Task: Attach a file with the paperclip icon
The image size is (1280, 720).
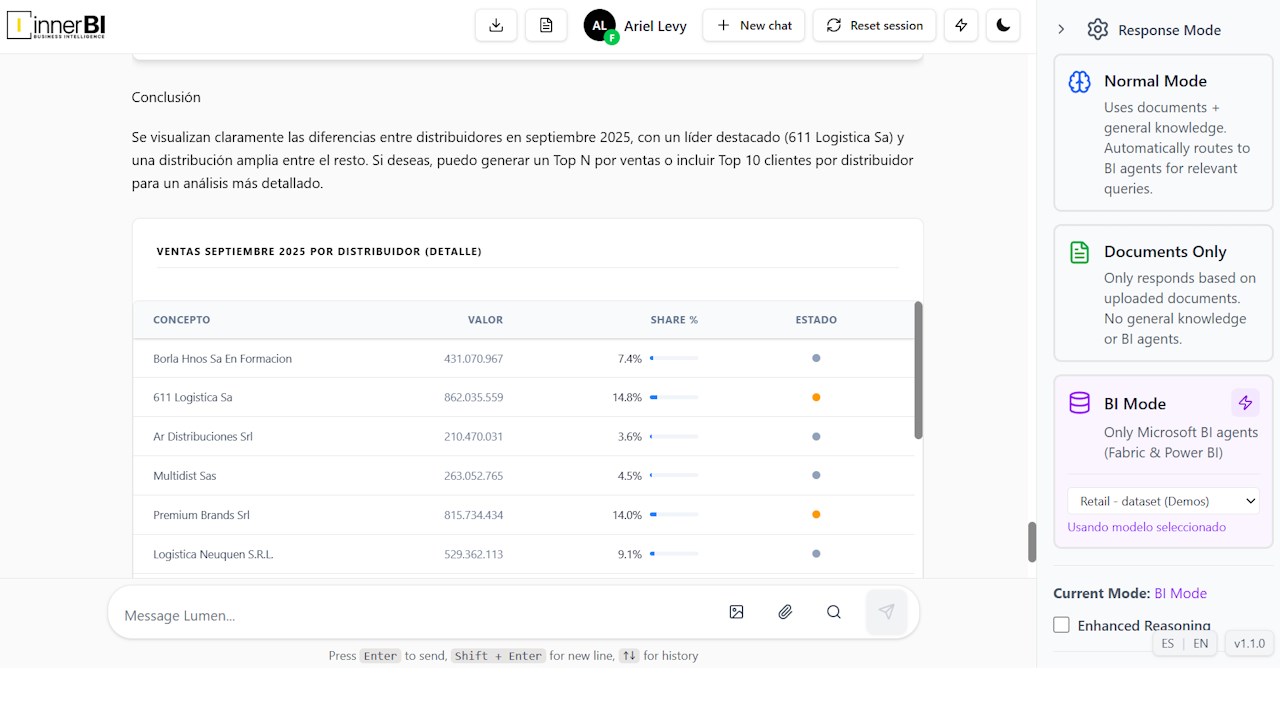Action: click(785, 612)
